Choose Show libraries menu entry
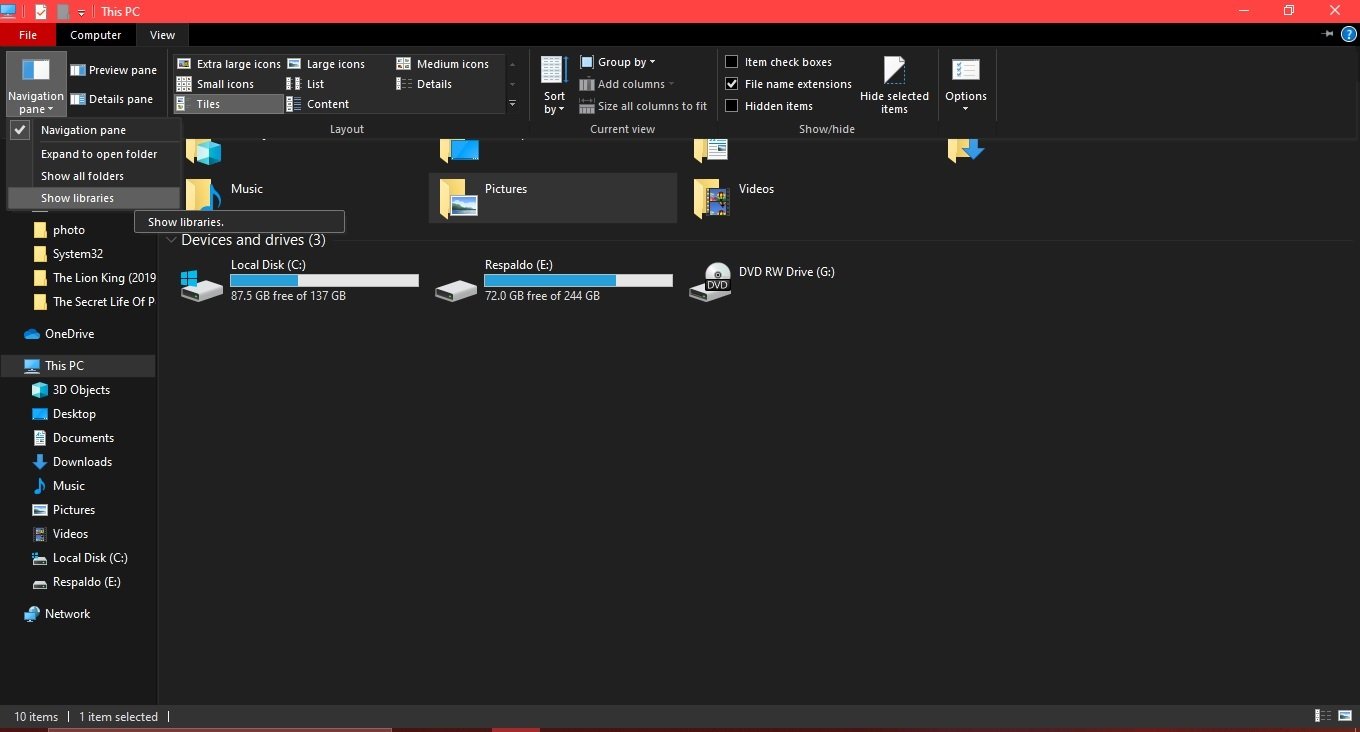 [93, 198]
